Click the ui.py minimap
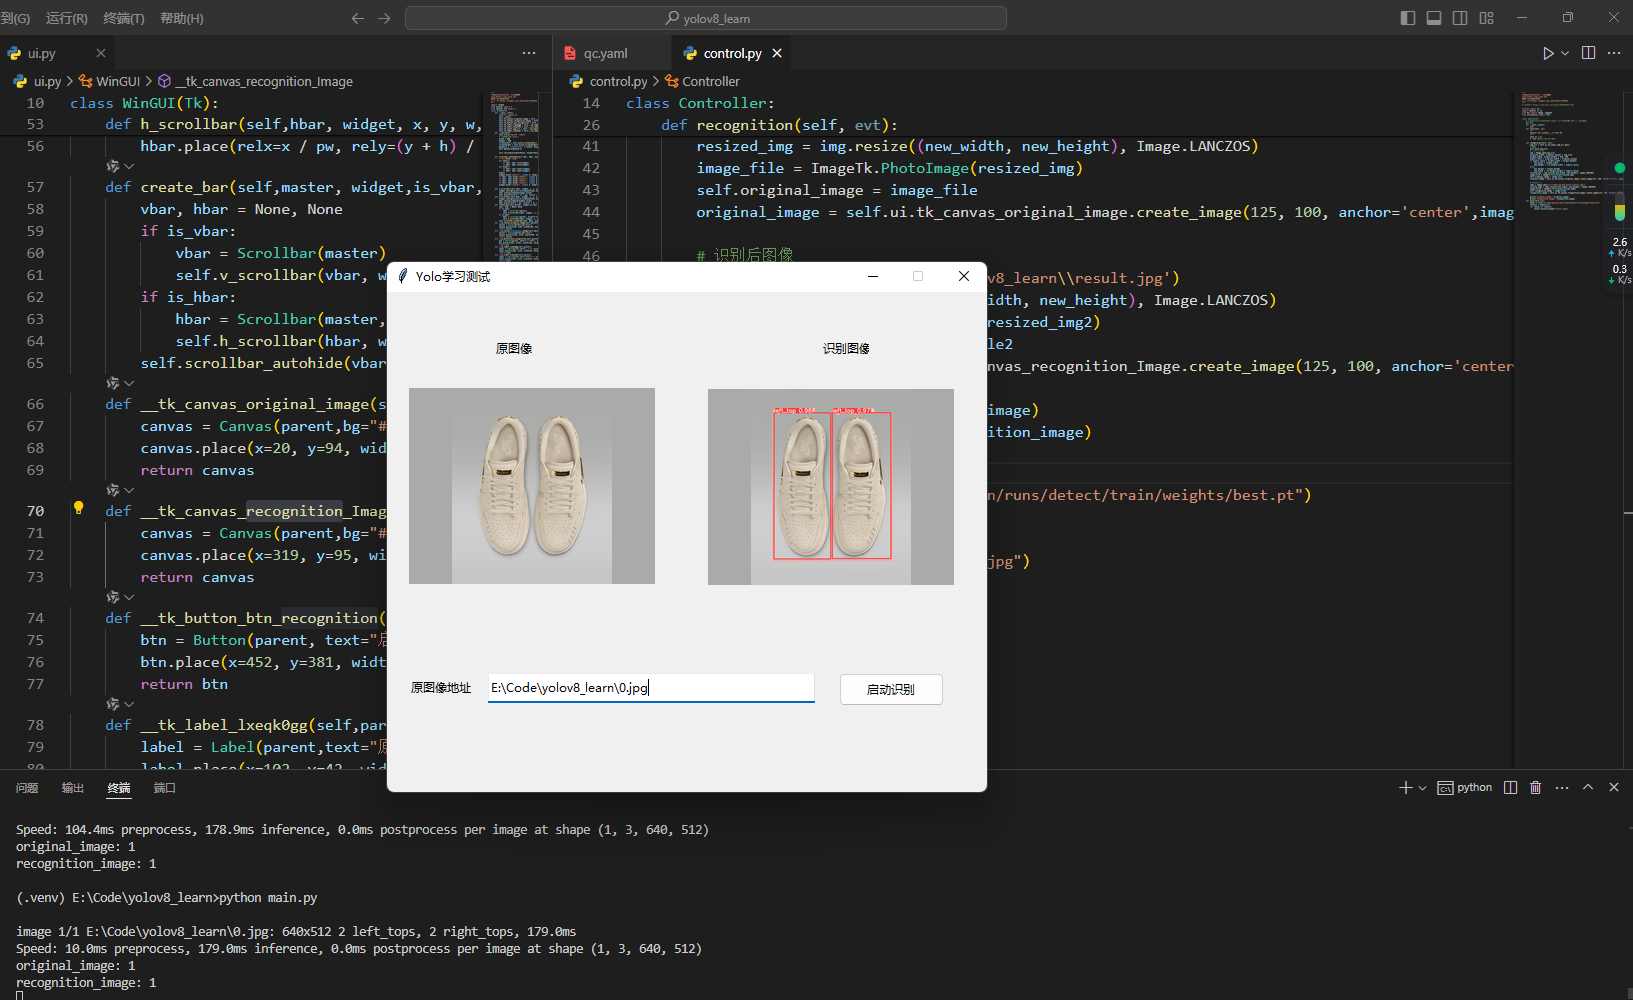This screenshot has height=1000, width=1633. [x=514, y=430]
